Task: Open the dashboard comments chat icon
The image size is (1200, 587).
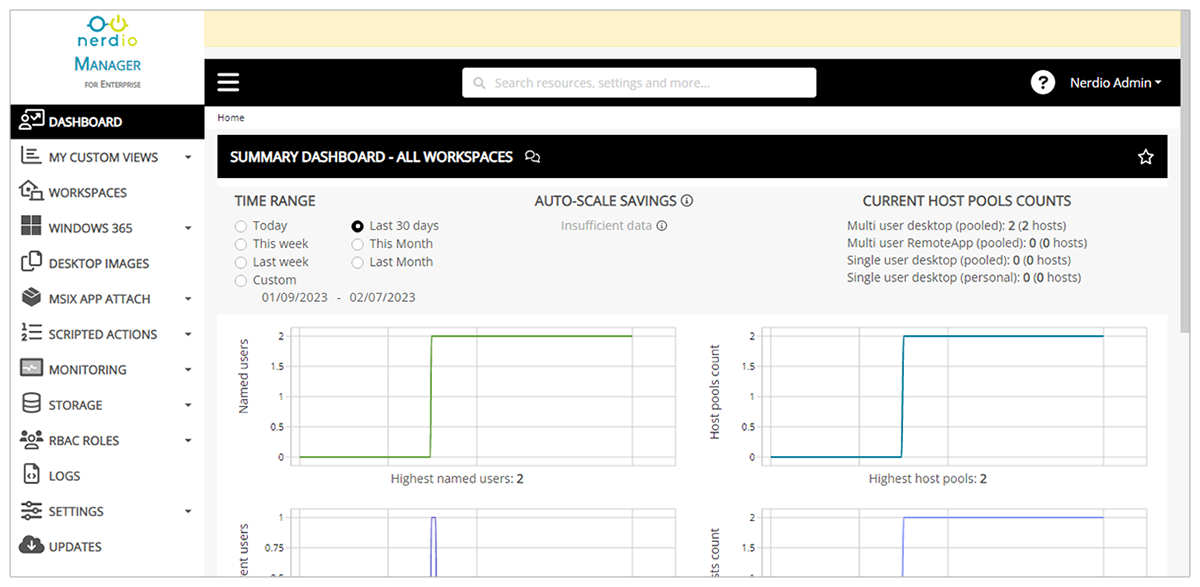Action: point(533,157)
